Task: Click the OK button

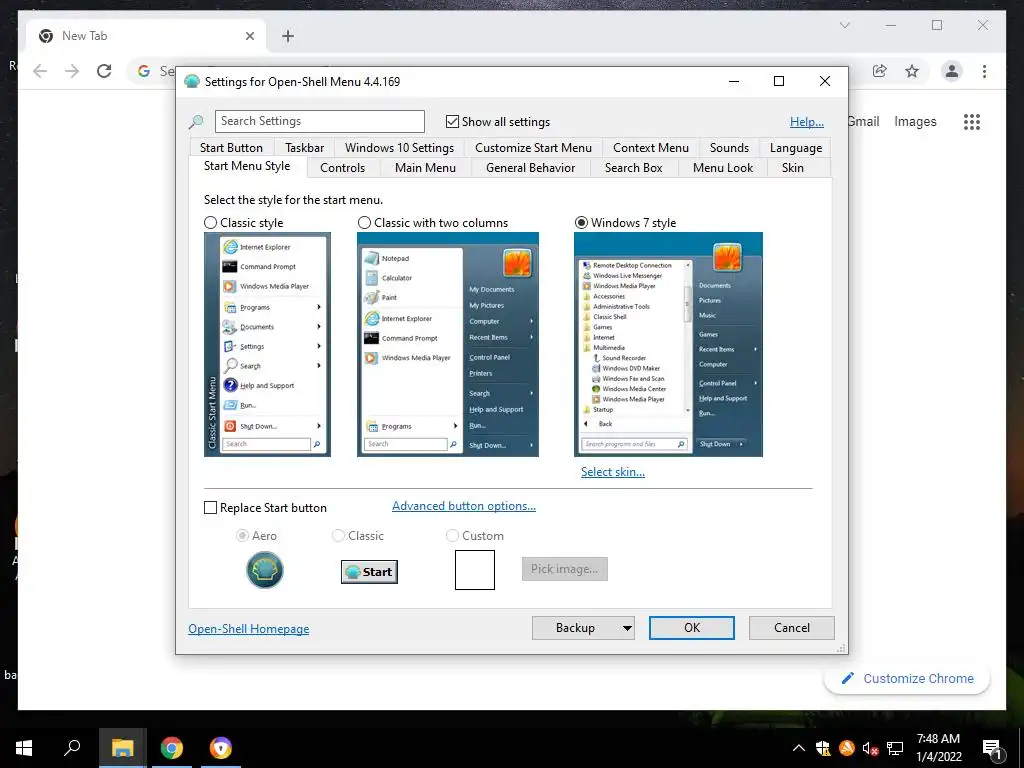Action: click(x=692, y=628)
